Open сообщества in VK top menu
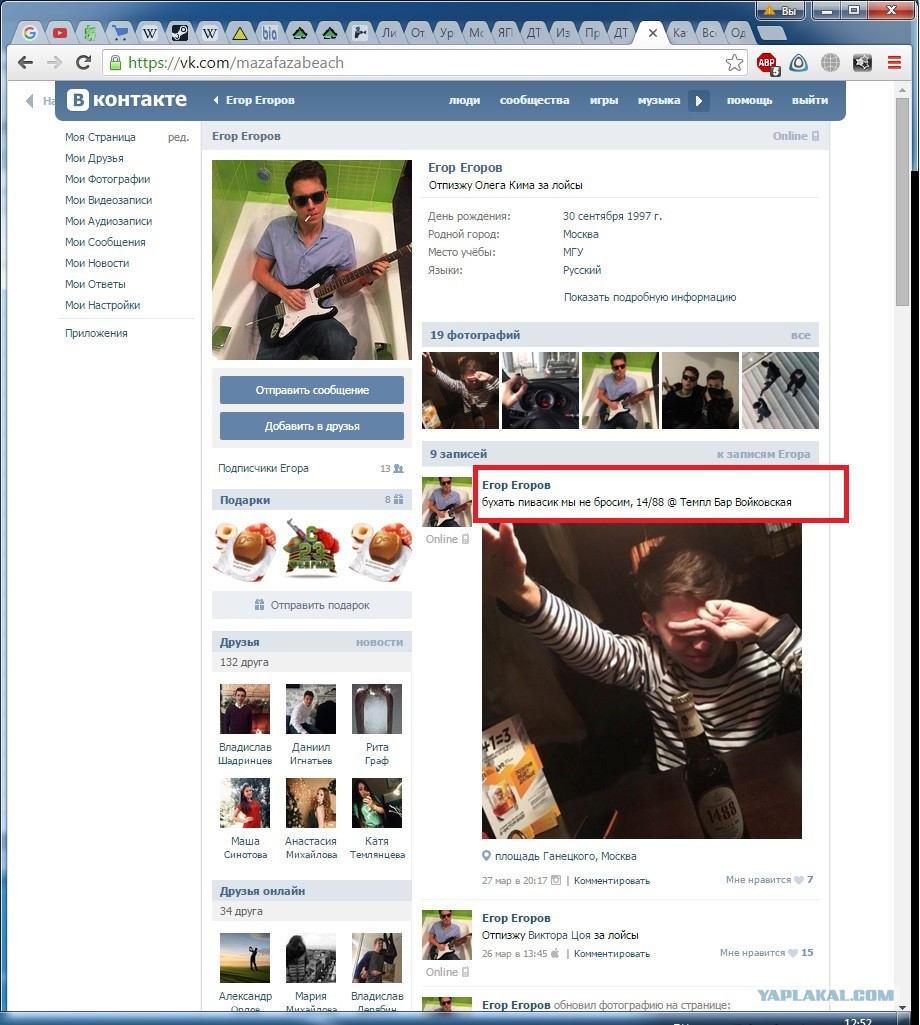The image size is (920, 1025). (534, 101)
